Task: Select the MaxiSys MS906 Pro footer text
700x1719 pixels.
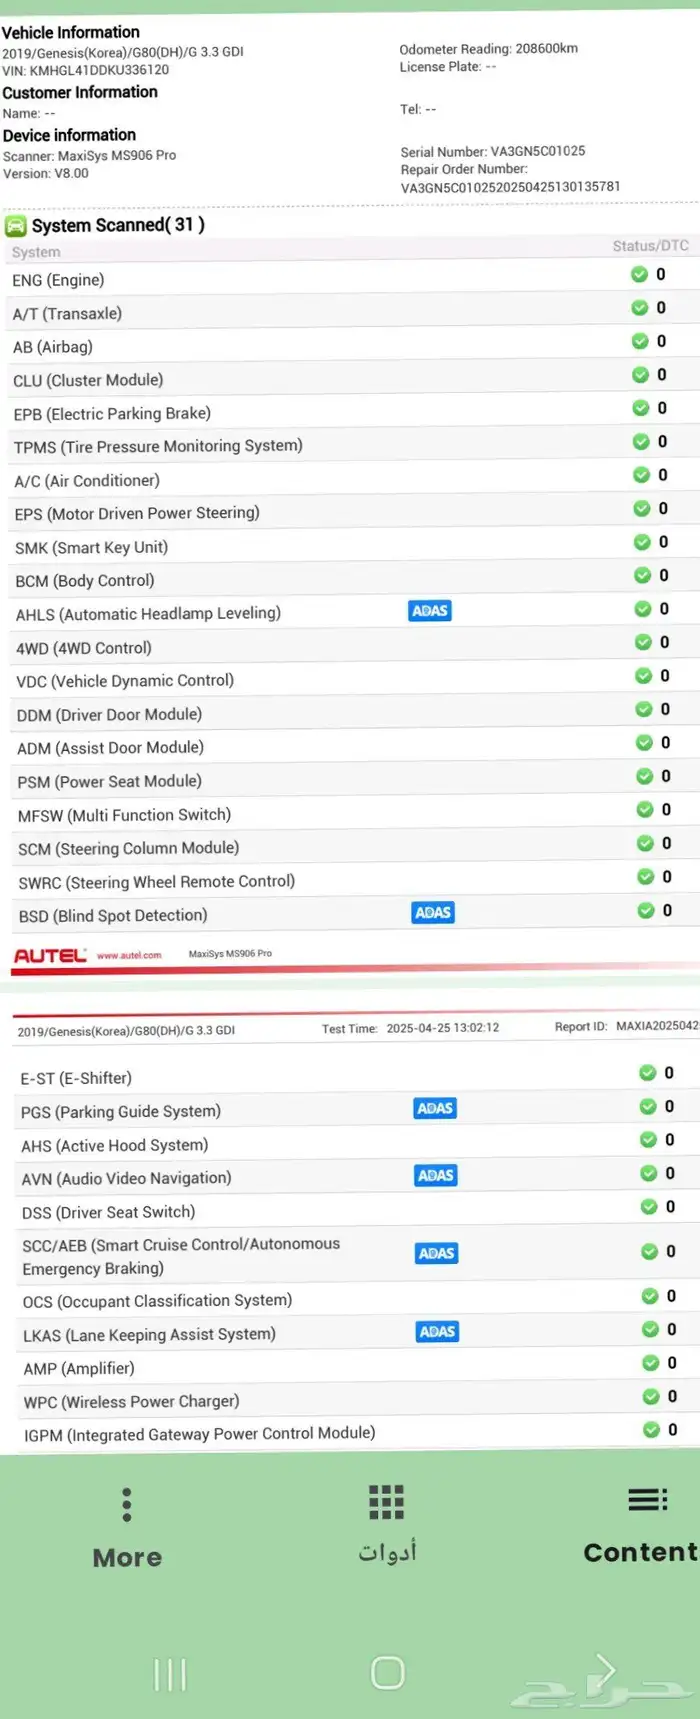Action: tap(230, 953)
